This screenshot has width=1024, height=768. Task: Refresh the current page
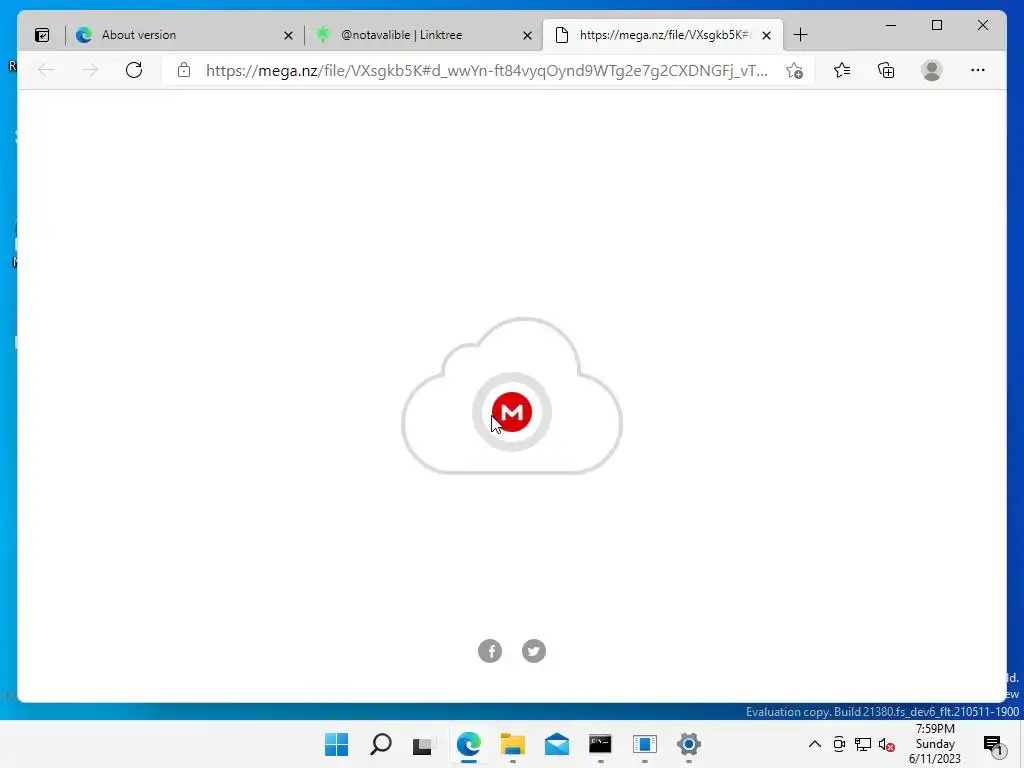[134, 70]
